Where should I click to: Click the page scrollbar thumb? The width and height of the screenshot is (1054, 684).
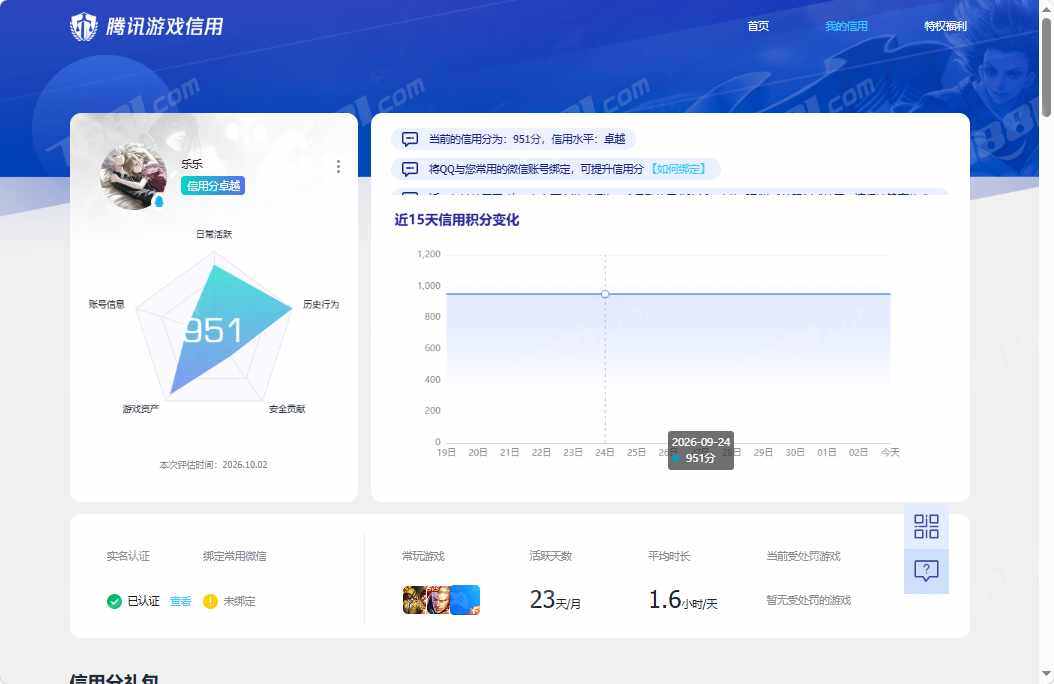click(1047, 67)
